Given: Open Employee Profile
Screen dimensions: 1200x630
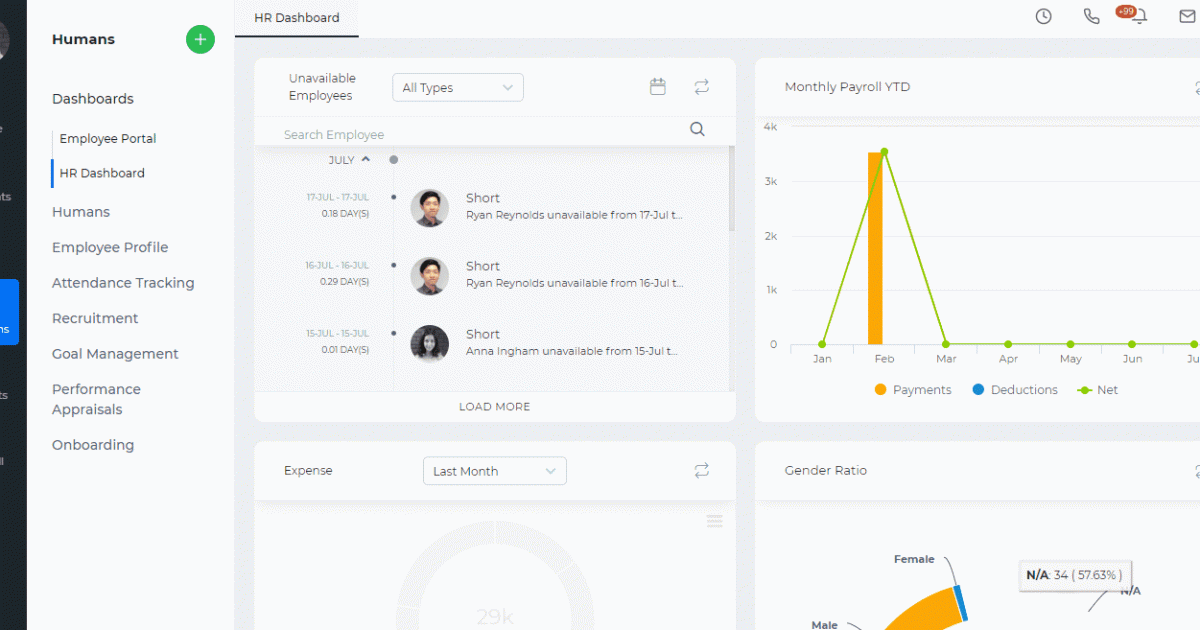Looking at the screenshot, I should pos(110,247).
